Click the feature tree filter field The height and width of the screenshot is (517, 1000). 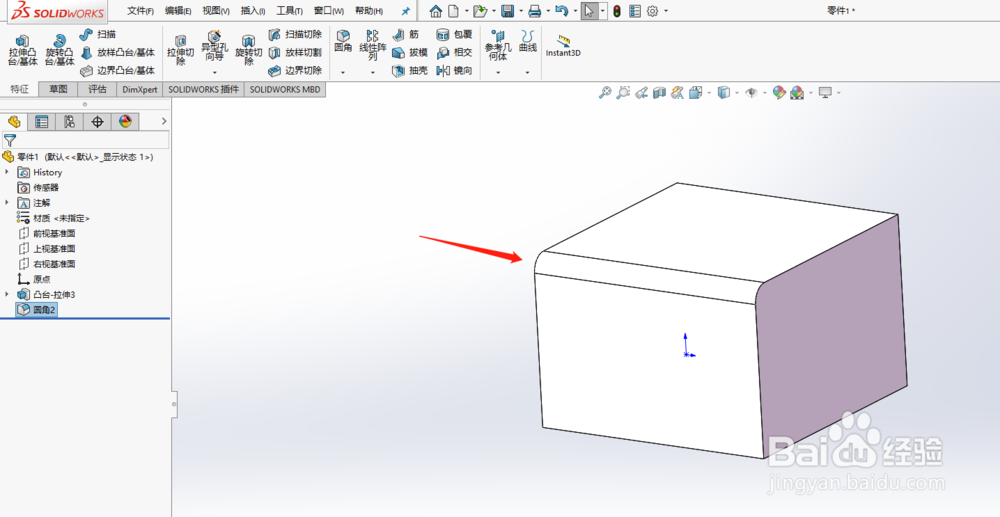85,140
